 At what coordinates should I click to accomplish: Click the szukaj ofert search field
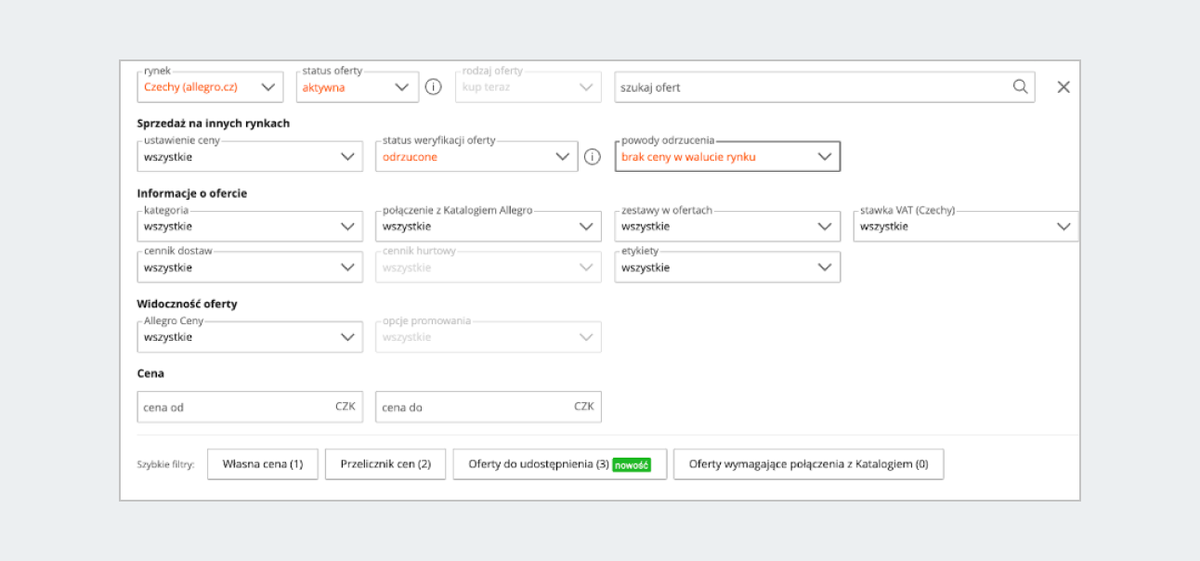pos(810,87)
